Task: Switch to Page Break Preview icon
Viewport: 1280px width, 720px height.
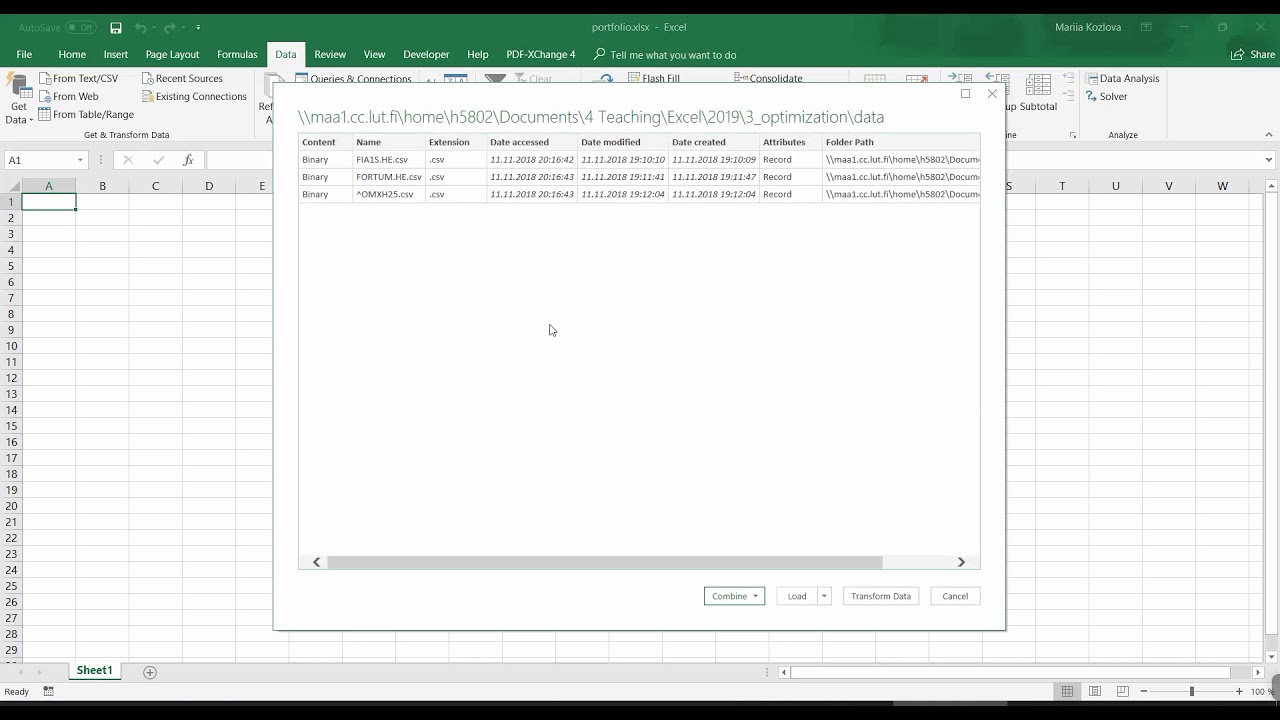Action: tap(1122, 691)
